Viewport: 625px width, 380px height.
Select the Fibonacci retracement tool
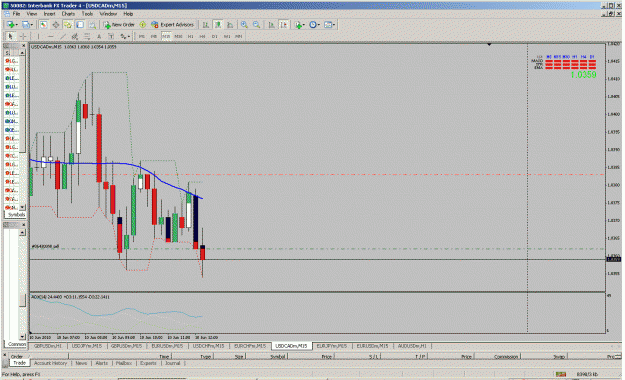tap(87, 36)
